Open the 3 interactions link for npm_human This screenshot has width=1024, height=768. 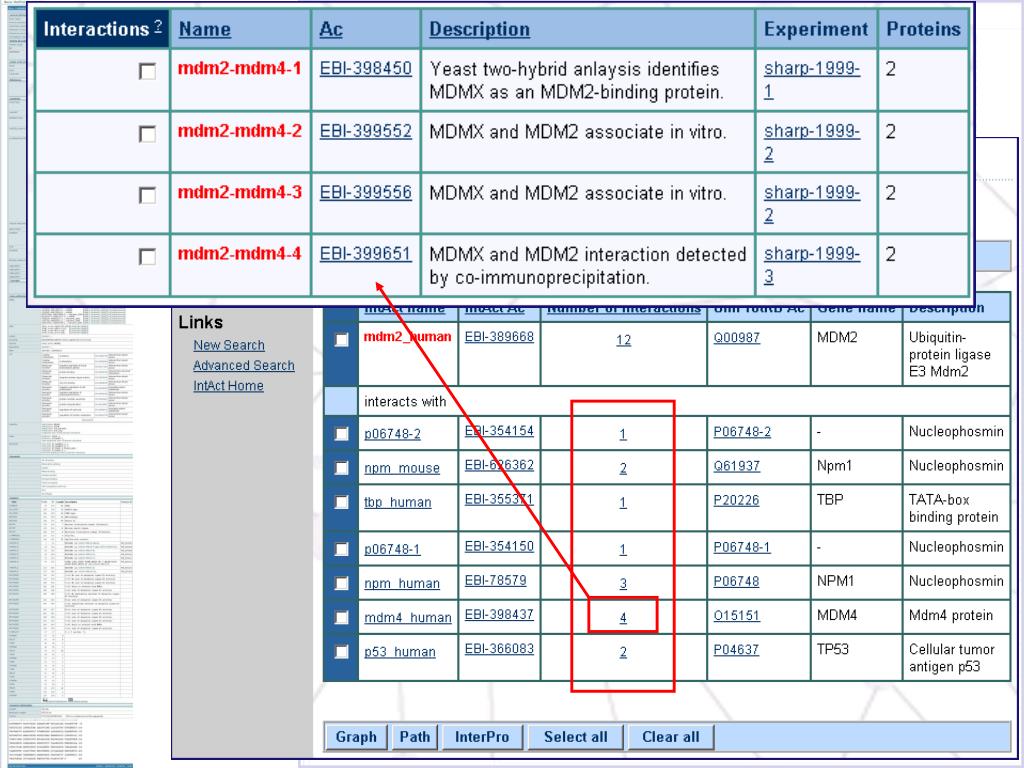pos(623,583)
